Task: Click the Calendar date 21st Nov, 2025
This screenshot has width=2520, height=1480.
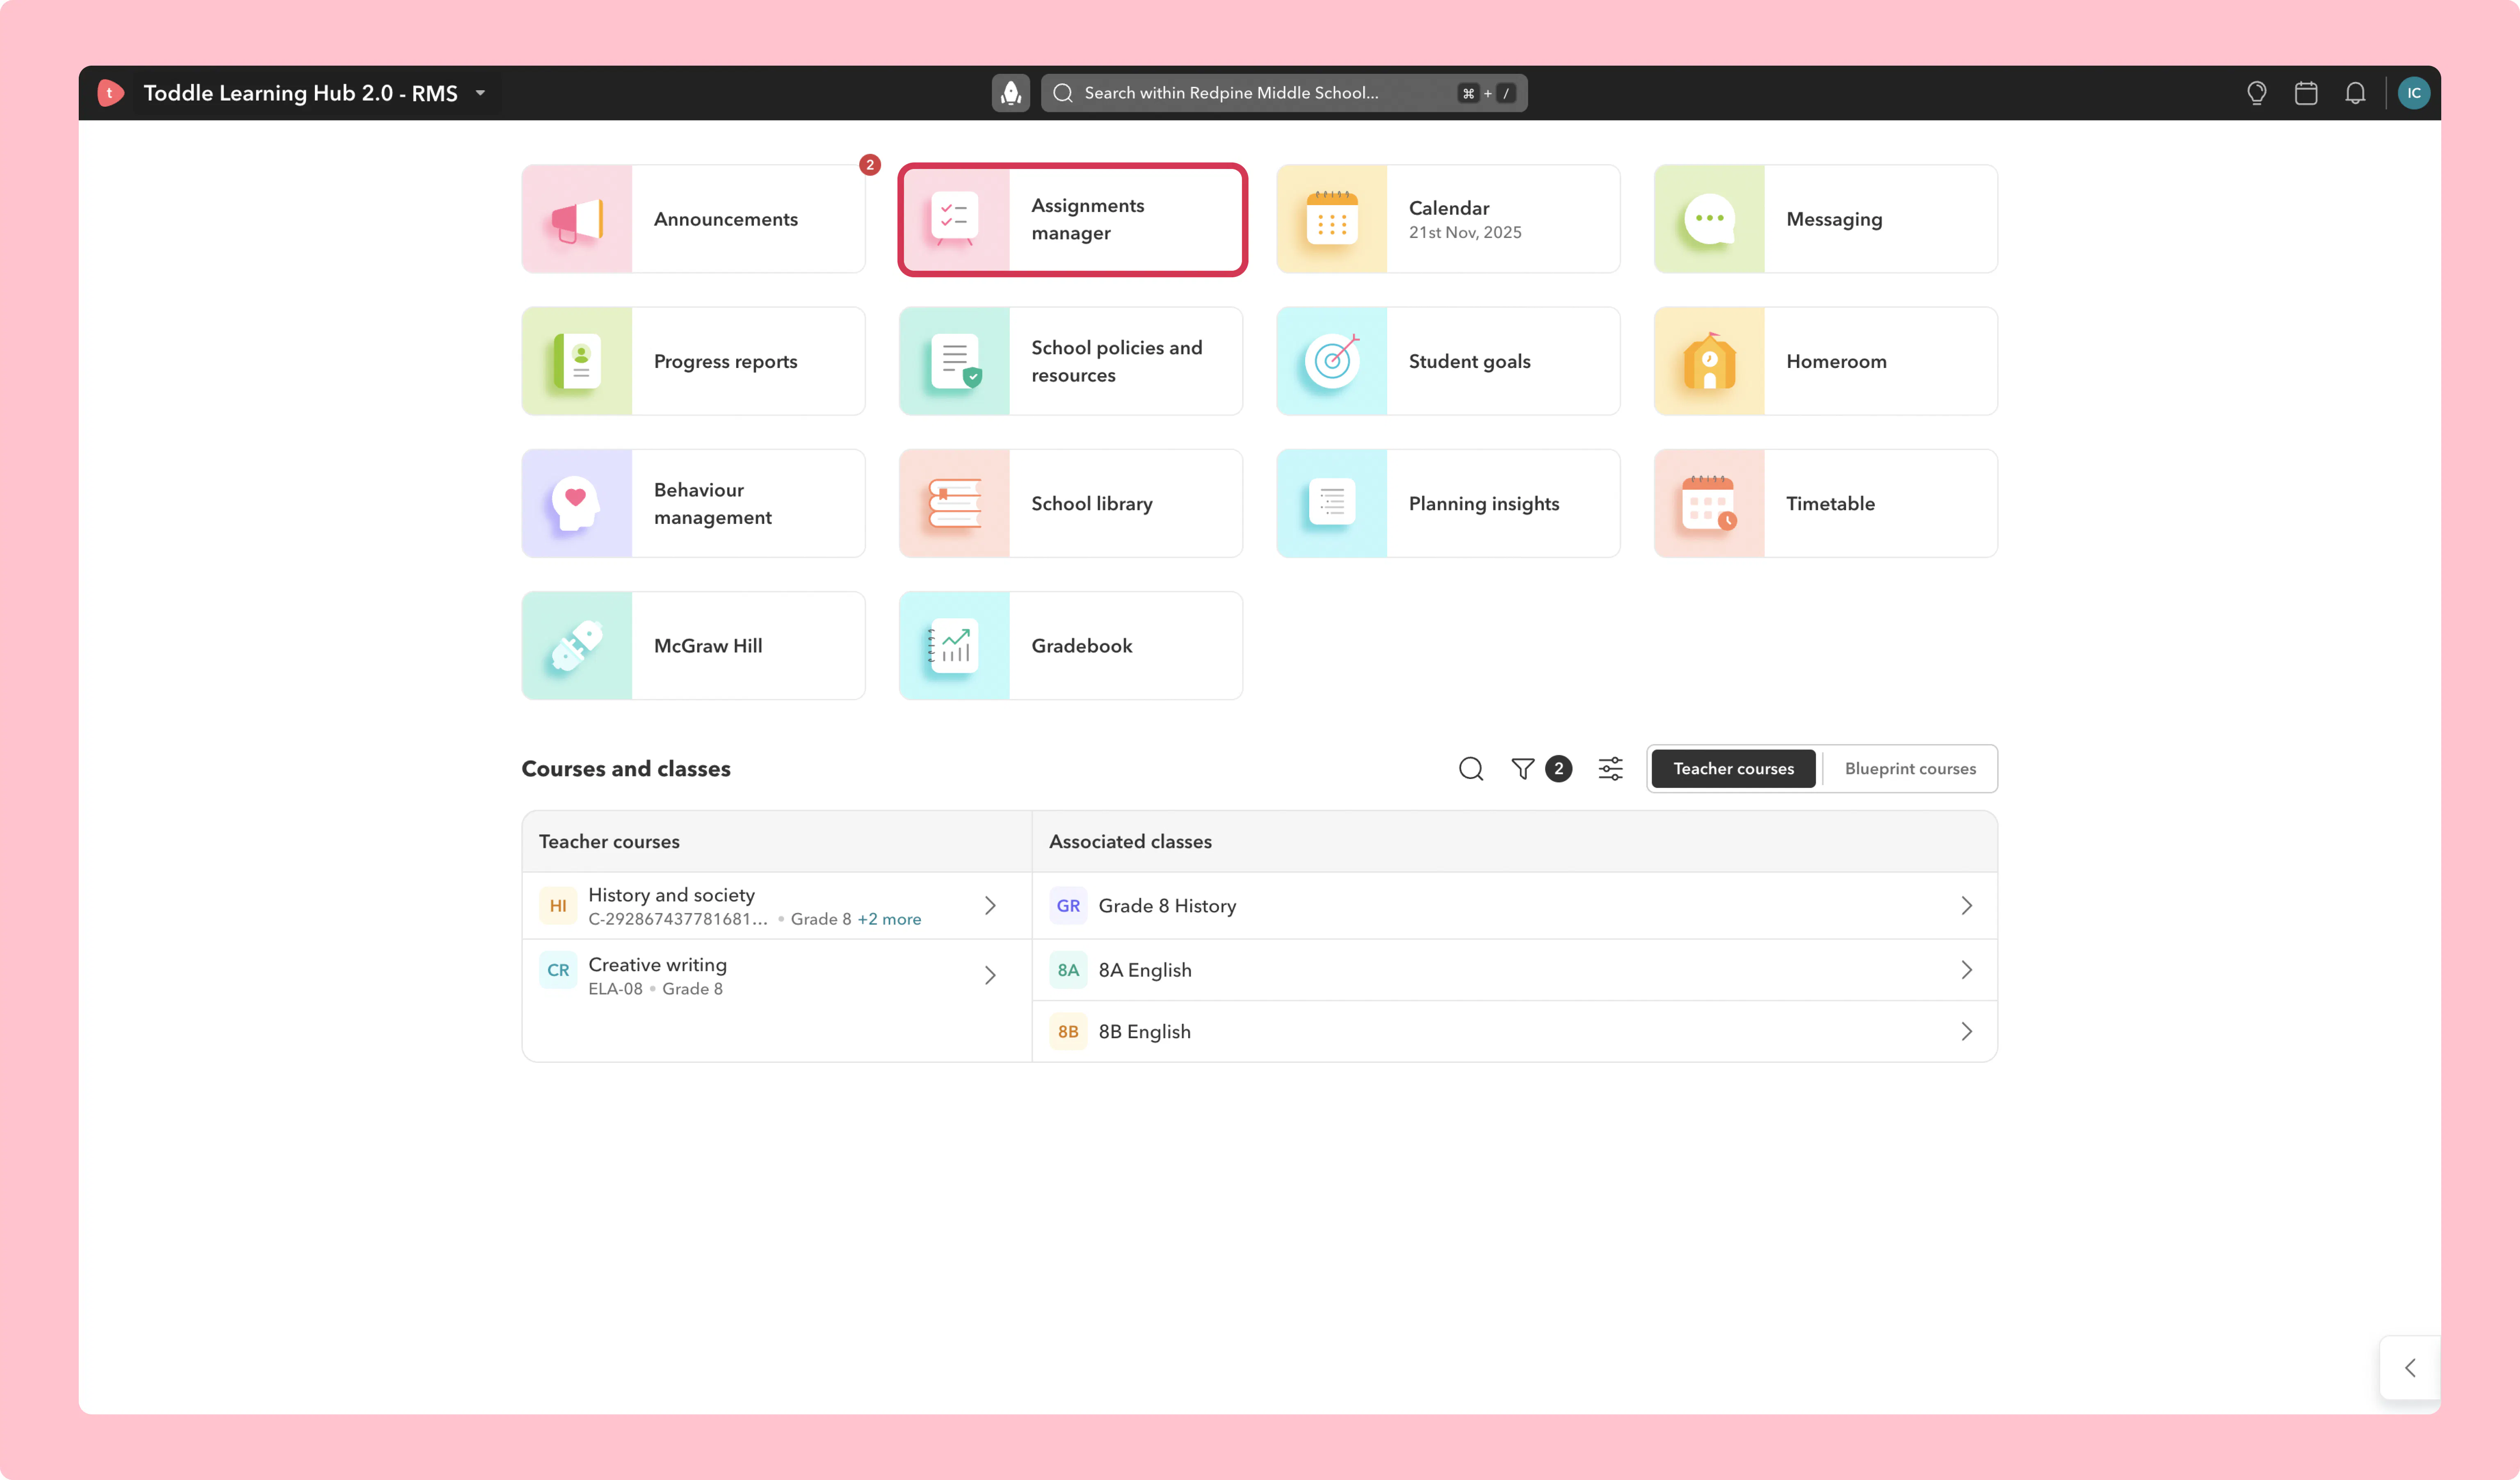Action: (1465, 233)
